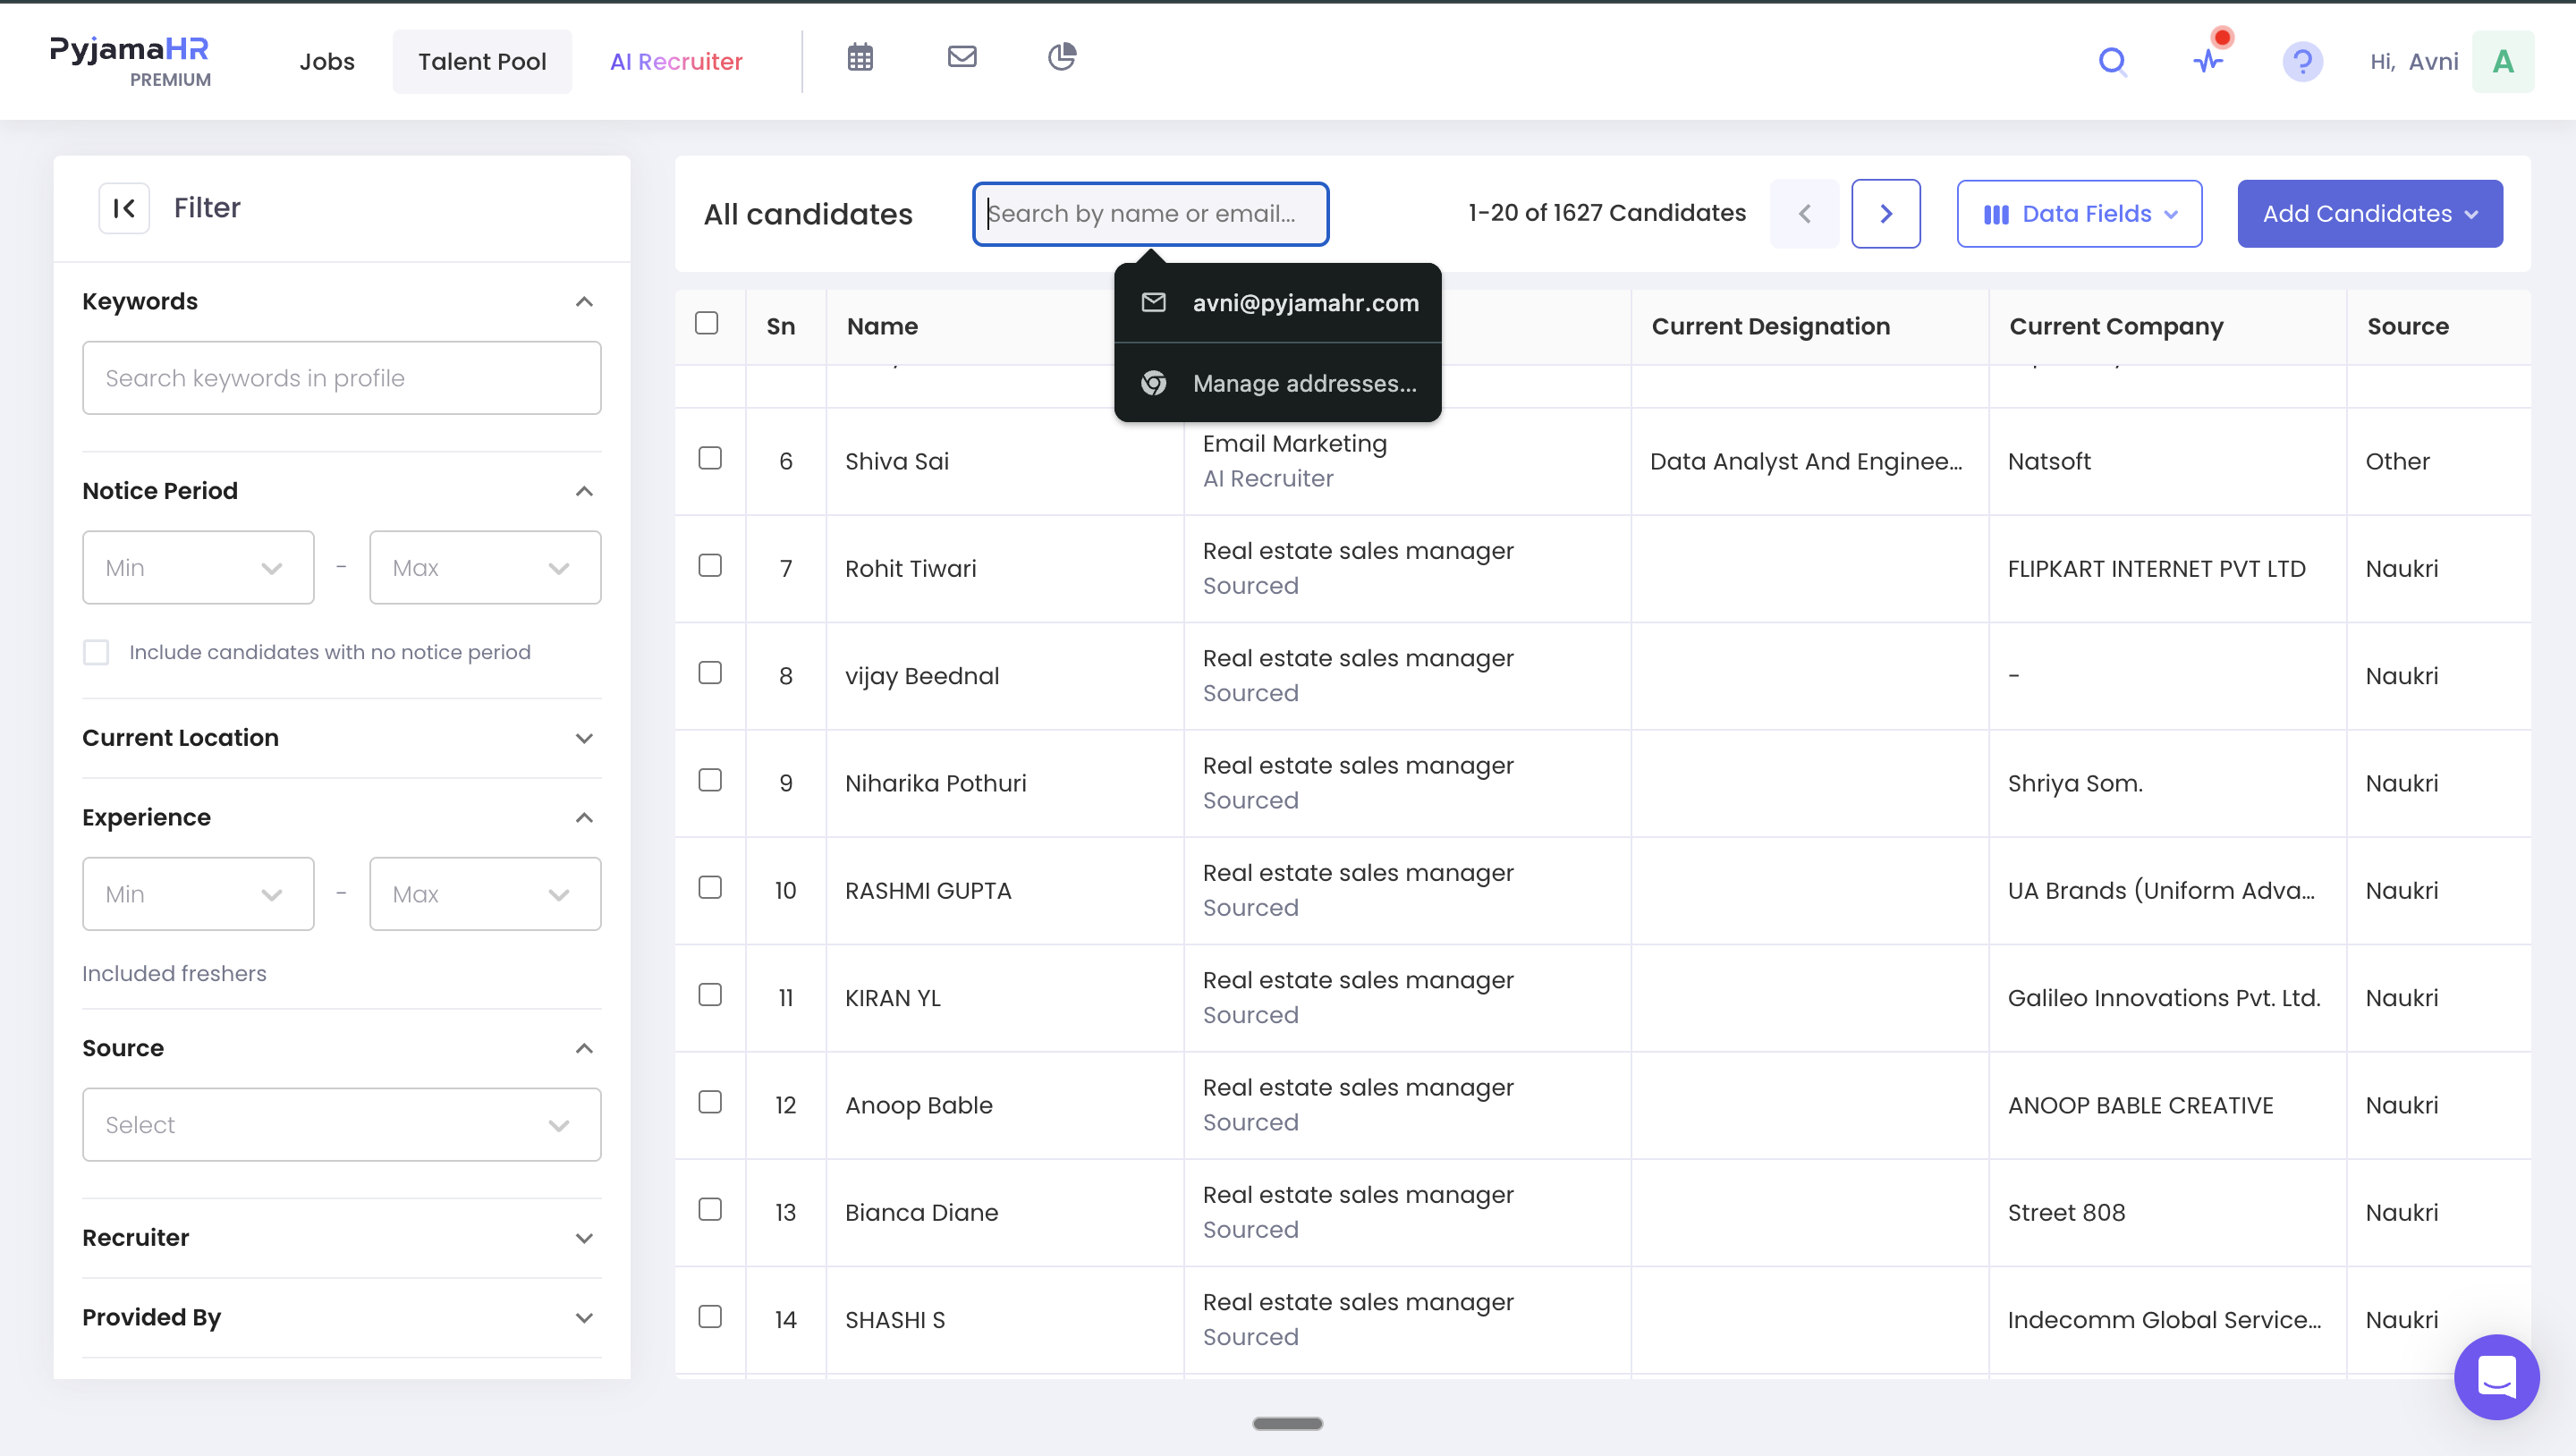The image size is (2576, 1456).
Task: Open the chat support bubble
Action: click(x=2497, y=1377)
